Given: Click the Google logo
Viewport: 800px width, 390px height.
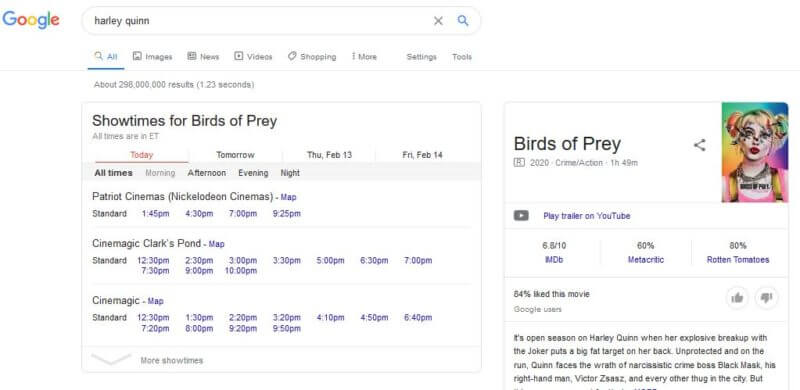Looking at the screenshot, I should [x=31, y=20].
